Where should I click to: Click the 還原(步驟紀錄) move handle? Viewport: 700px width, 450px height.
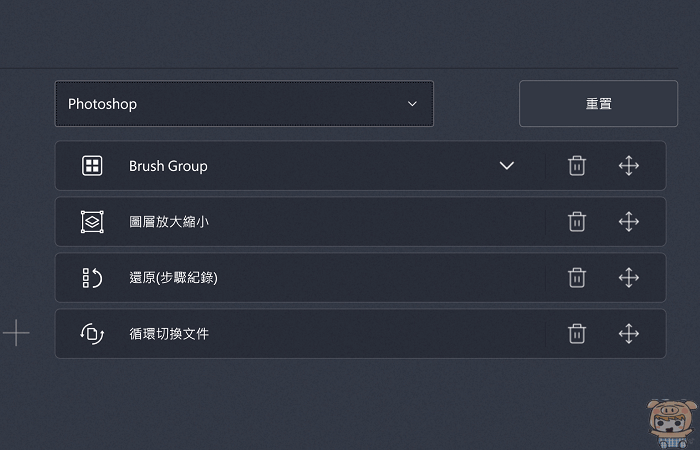click(628, 278)
